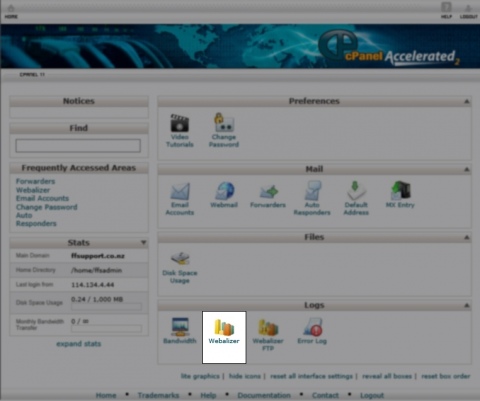Image resolution: width=480 pixels, height=401 pixels.
Task: Collapse the Preferences section arrow
Action: [467, 101]
